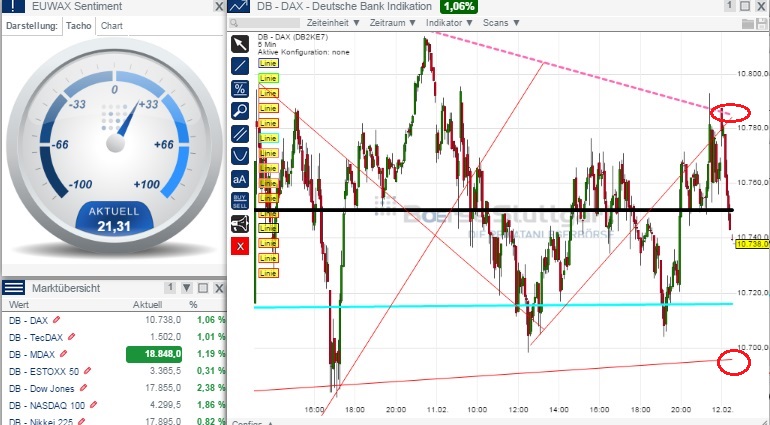Viewport: 770px width, 425px height.
Task: Click the chart-line icon in DB - DAX header
Action: [239, 6]
